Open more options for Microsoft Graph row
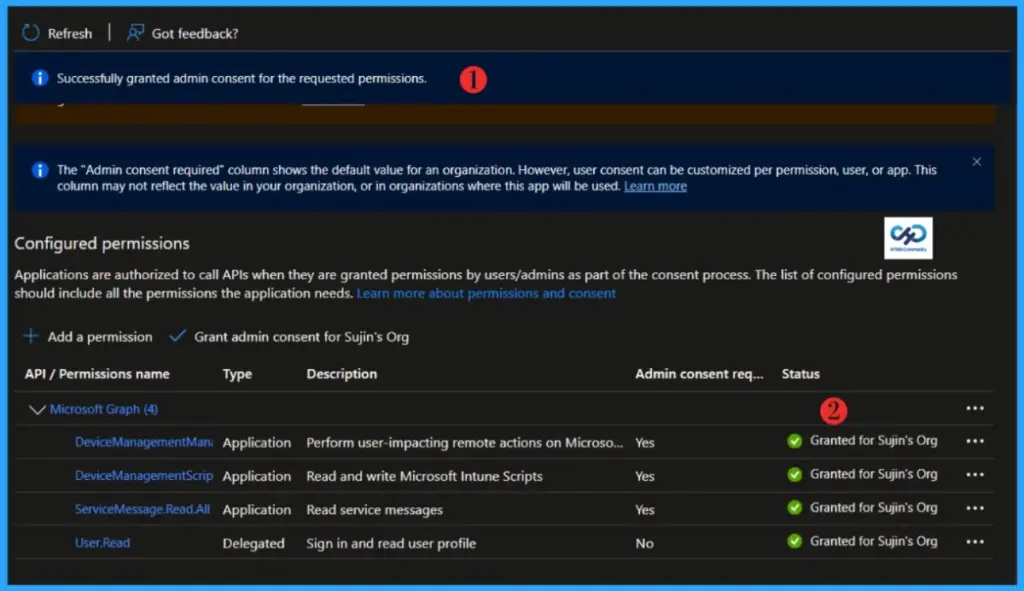 point(975,408)
